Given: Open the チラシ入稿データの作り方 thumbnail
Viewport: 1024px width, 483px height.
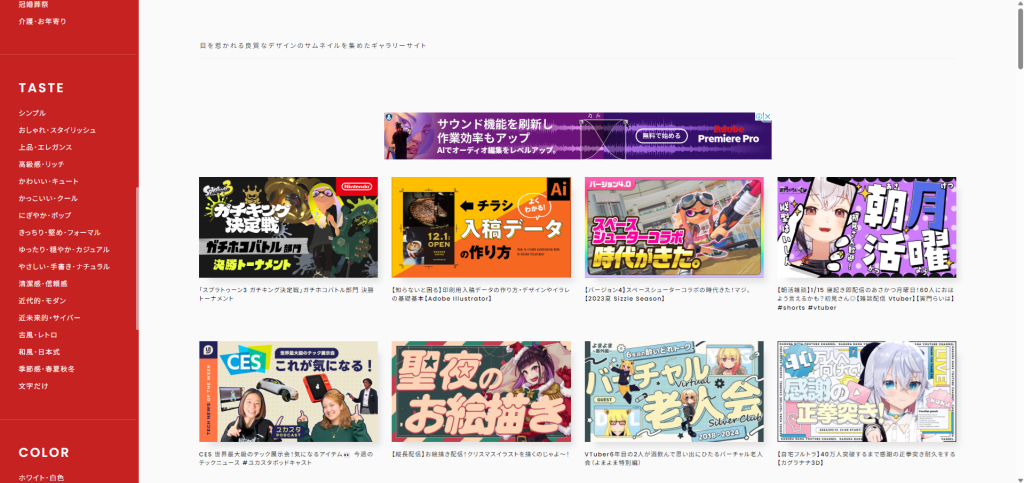Looking at the screenshot, I should point(481,228).
